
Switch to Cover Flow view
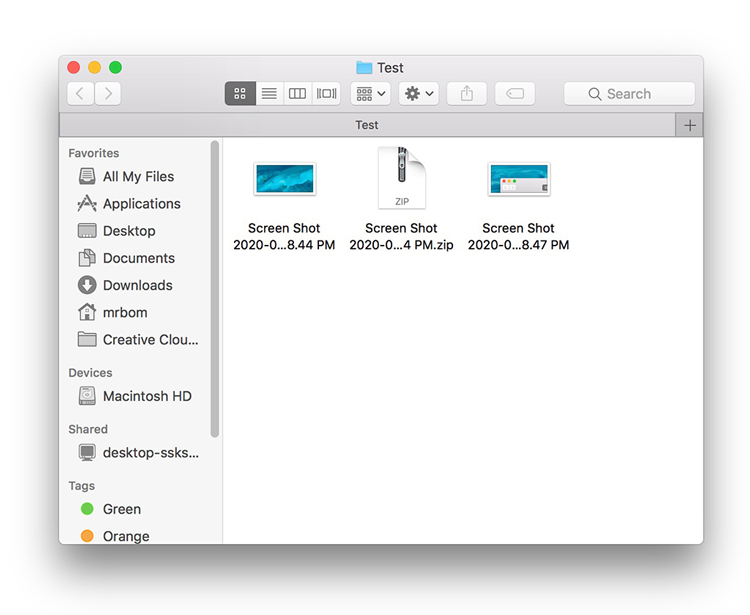[x=326, y=93]
